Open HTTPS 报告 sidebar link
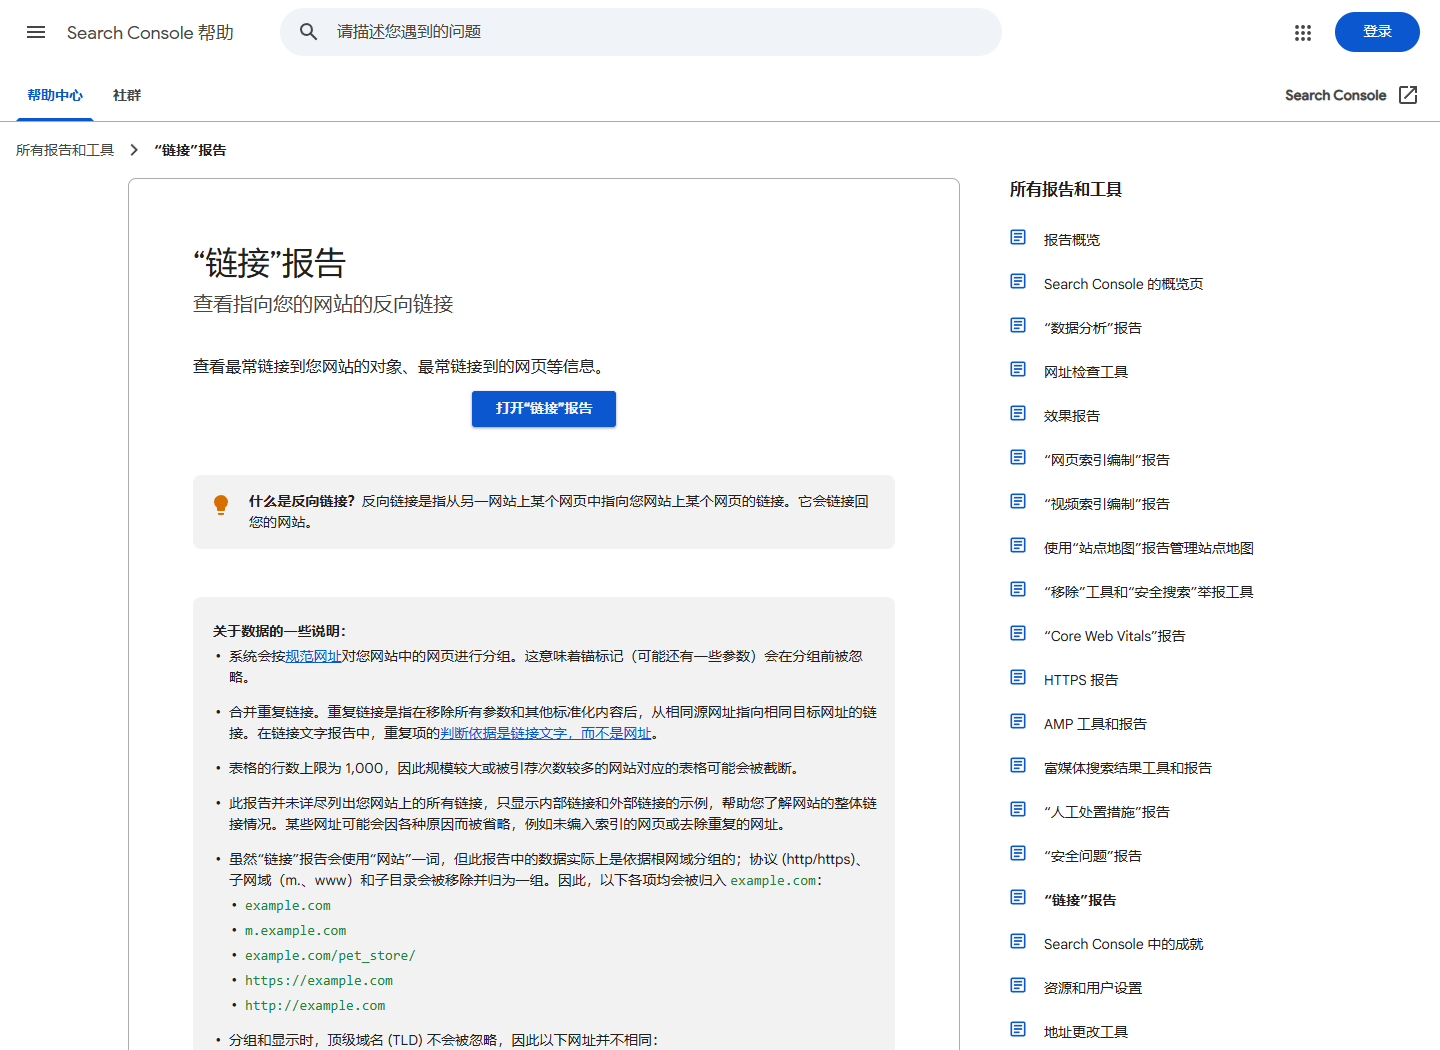This screenshot has width=1440, height=1050. [x=1081, y=680]
